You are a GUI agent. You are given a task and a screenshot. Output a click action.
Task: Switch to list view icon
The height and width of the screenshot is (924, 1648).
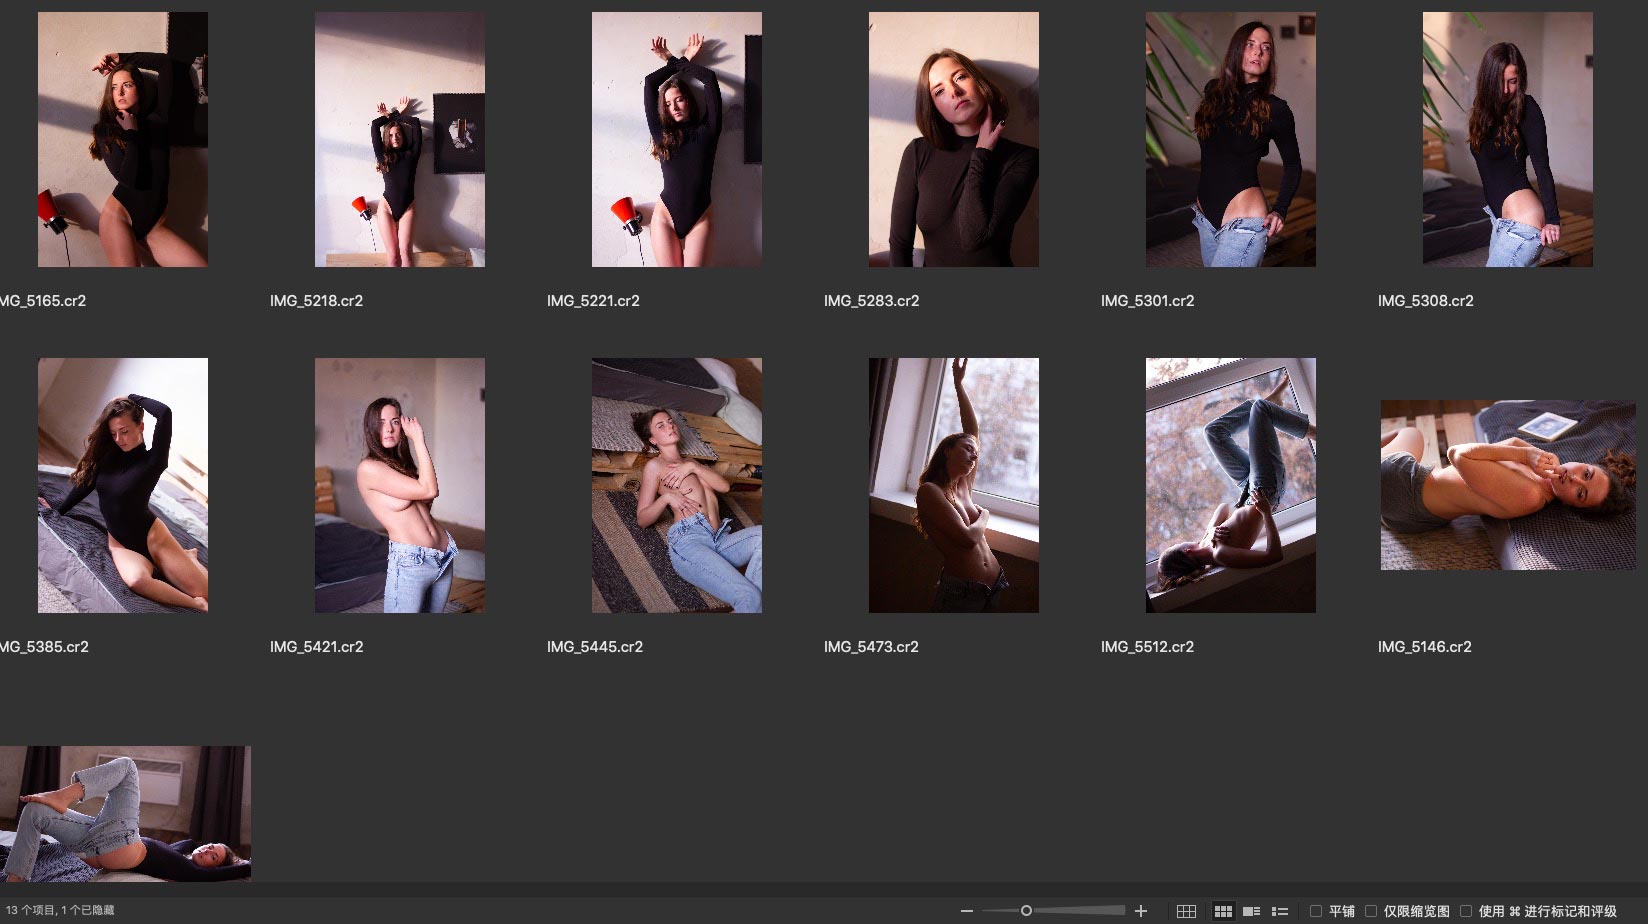click(x=1279, y=911)
